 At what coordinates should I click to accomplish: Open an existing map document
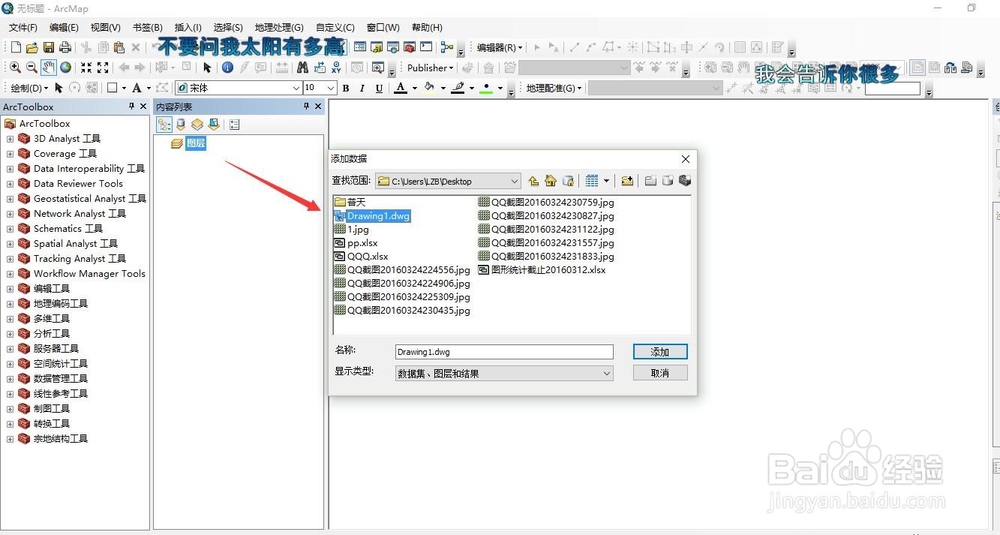point(32,47)
